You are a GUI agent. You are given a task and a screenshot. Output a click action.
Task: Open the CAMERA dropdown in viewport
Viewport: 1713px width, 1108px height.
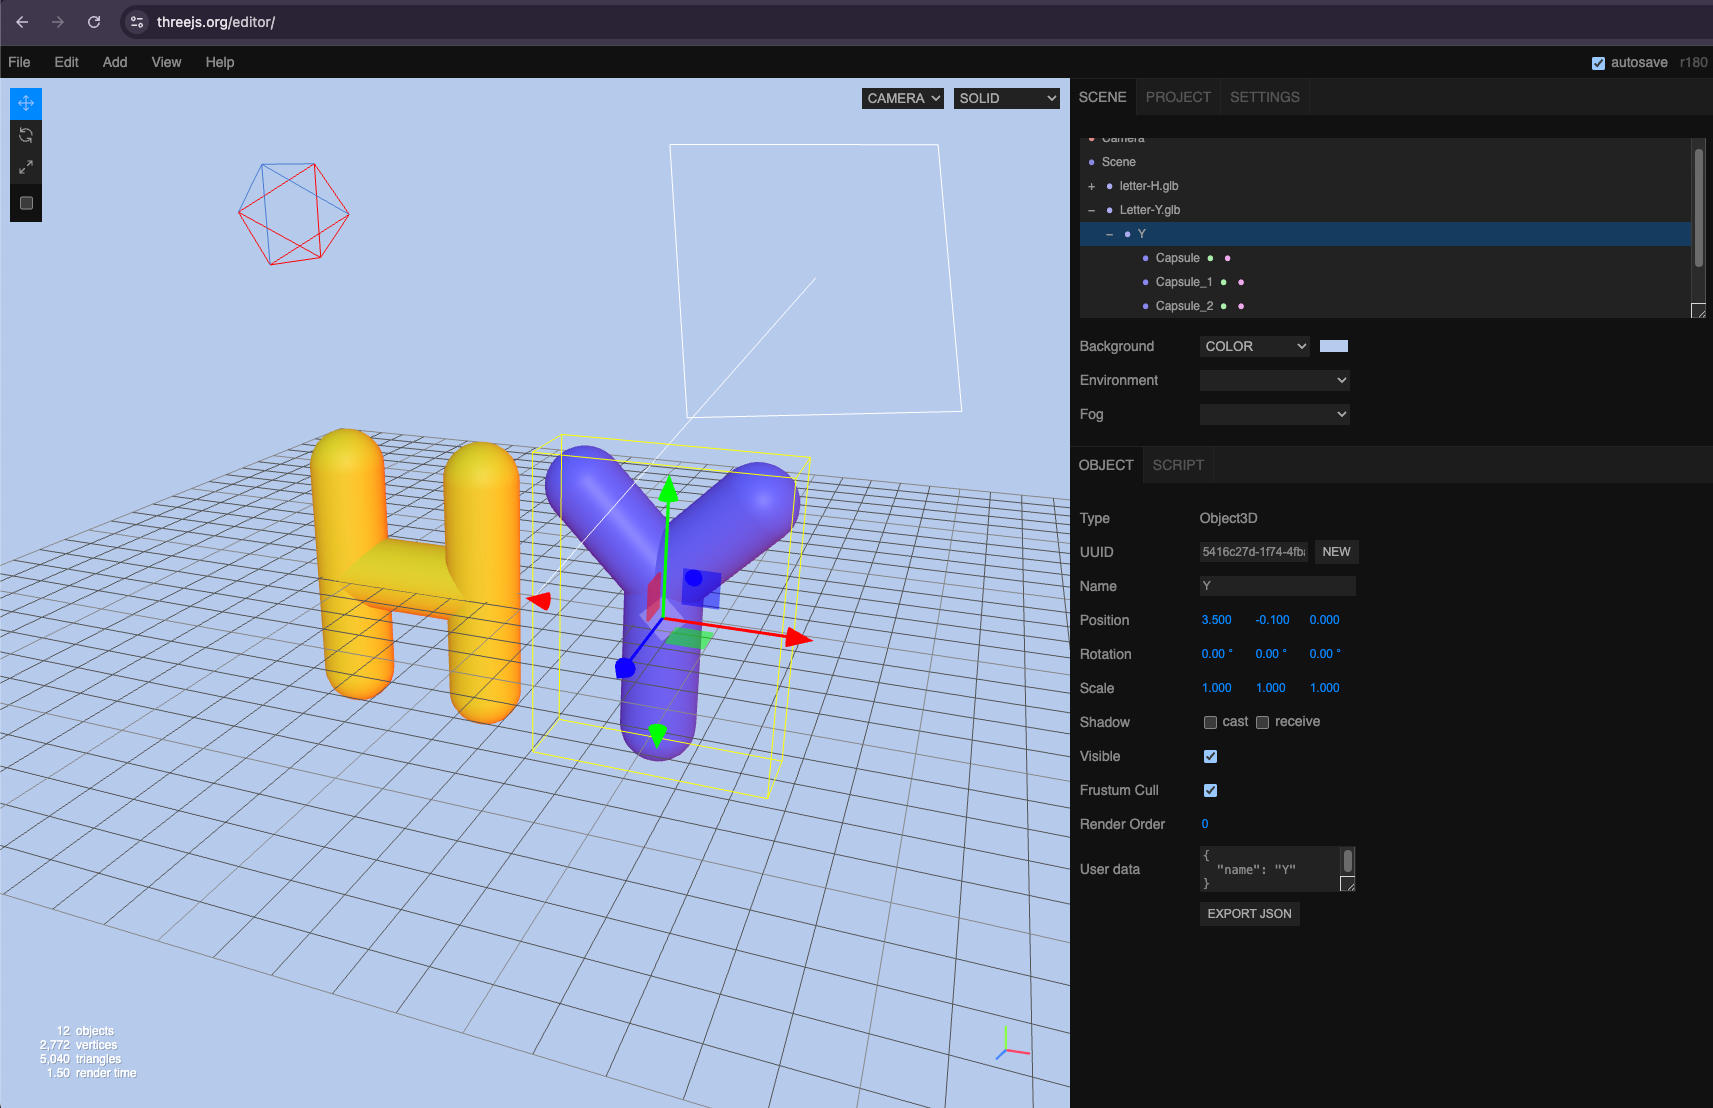(x=902, y=98)
